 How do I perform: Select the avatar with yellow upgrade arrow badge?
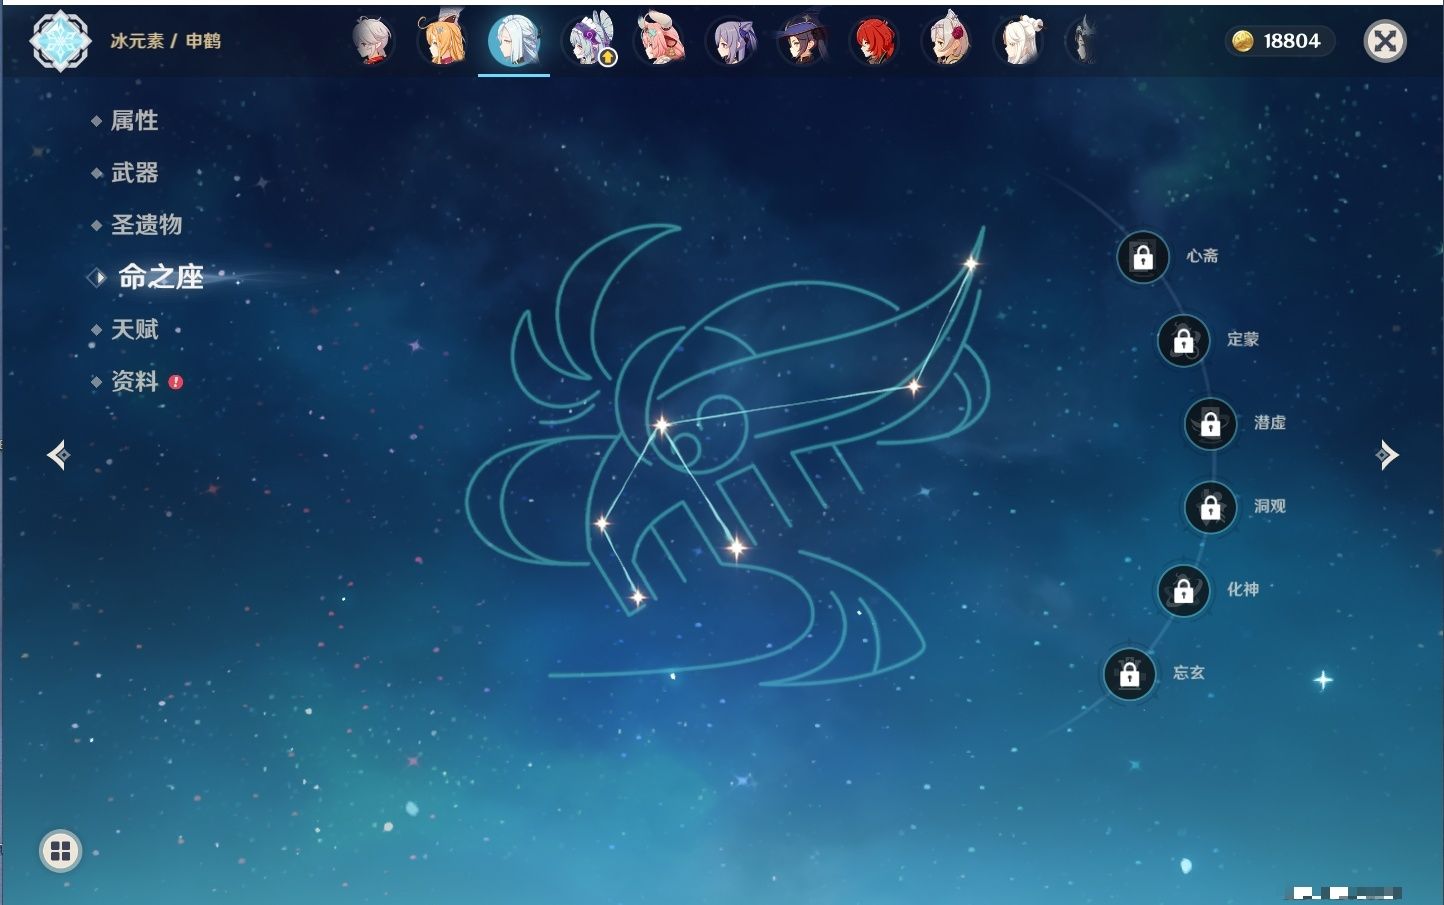coord(590,41)
